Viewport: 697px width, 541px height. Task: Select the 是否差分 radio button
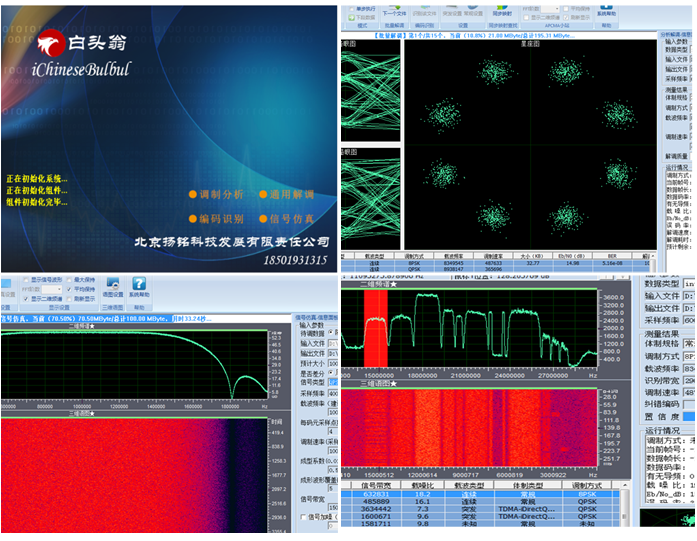pos(331,373)
